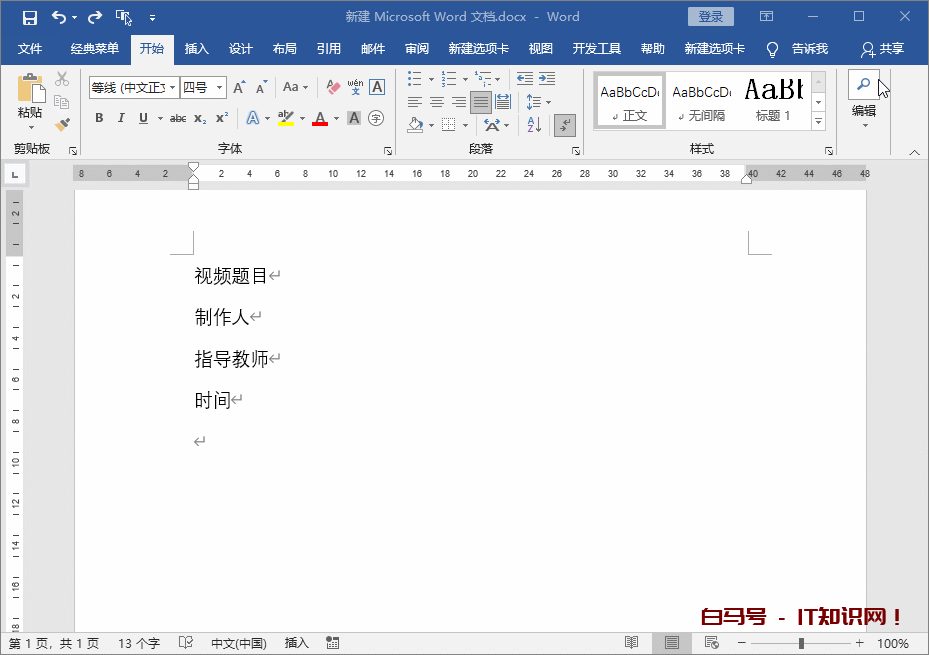Toggle the show/hide paragraph marks button
This screenshot has height=655, width=929.
564,124
